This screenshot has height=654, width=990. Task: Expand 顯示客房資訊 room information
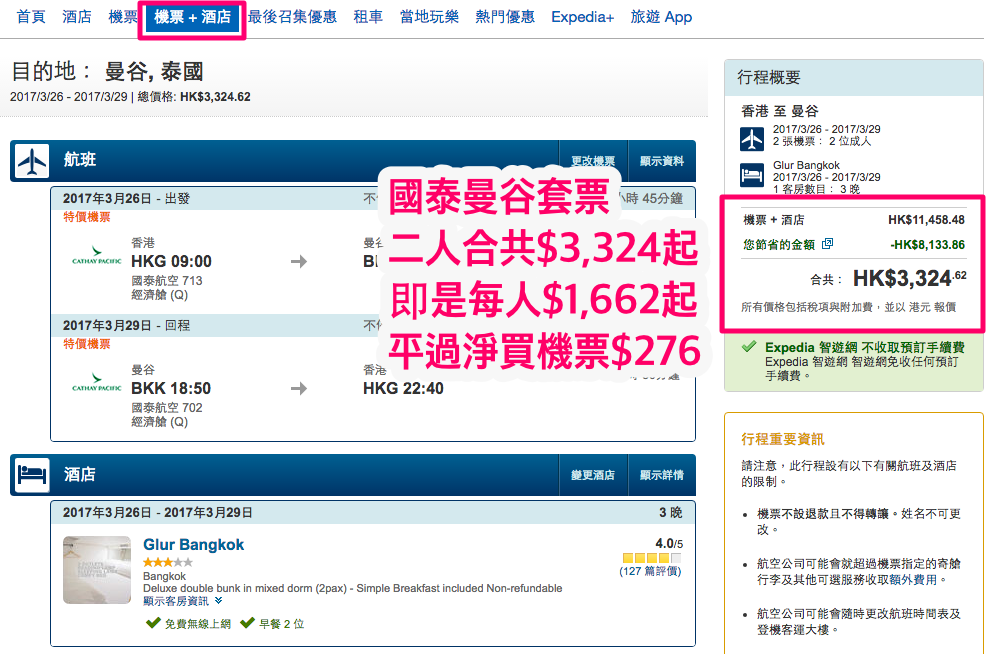(x=182, y=601)
